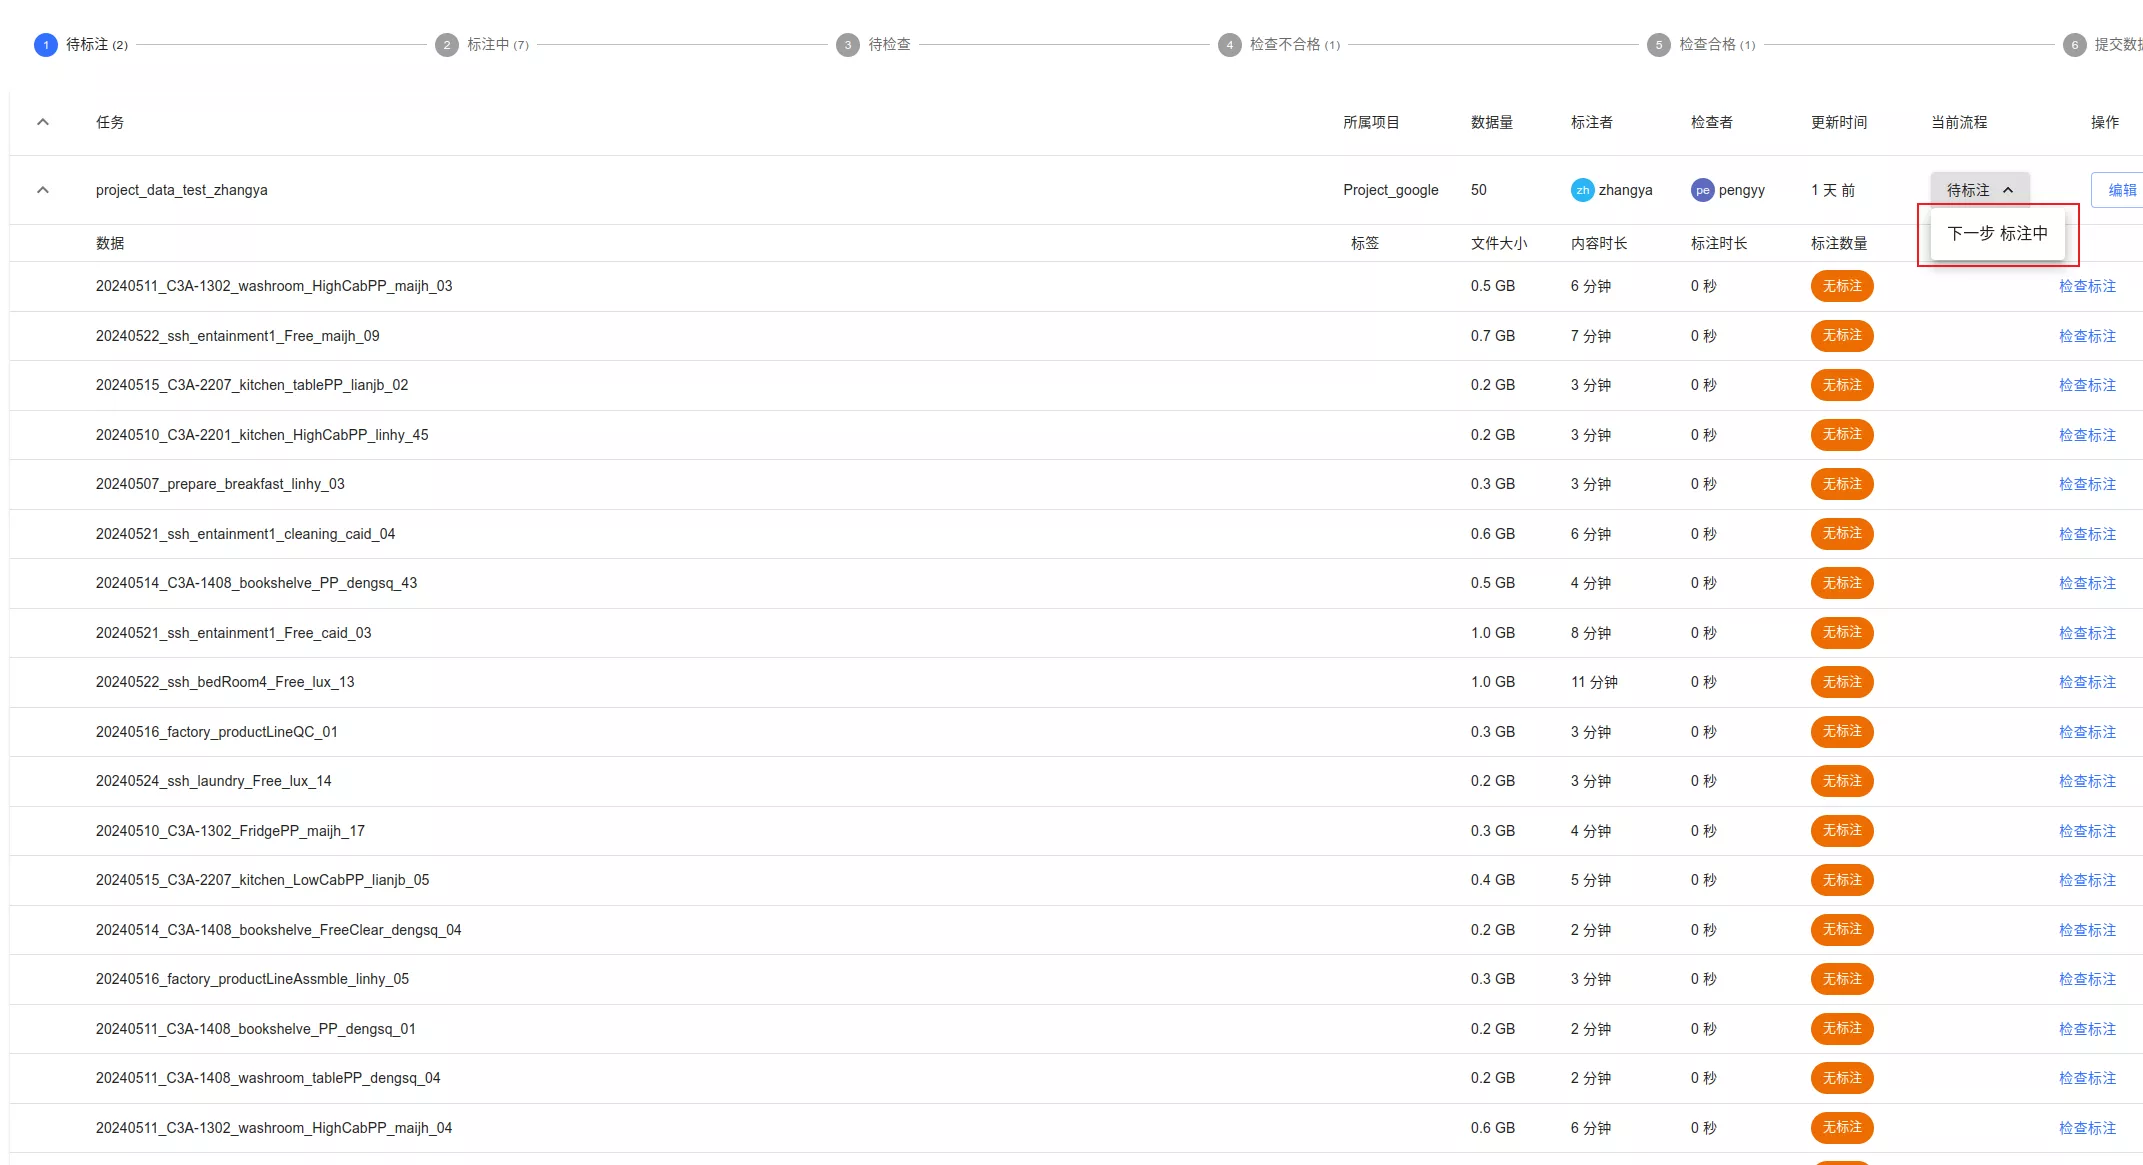This screenshot has height=1165, width=2143.
Task: Open 检查标注 for washroom_HighCabPP_maijh_03
Action: (x=2087, y=286)
